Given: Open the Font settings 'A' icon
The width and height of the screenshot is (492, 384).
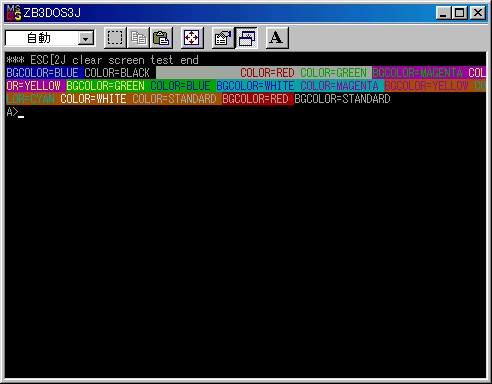Looking at the screenshot, I should click(x=277, y=38).
